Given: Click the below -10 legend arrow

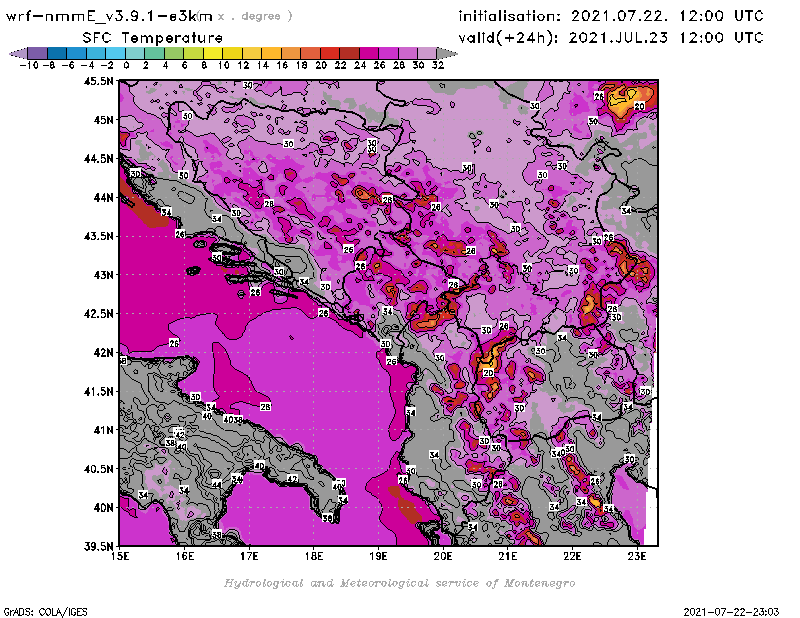Looking at the screenshot, I should click(x=18, y=54).
